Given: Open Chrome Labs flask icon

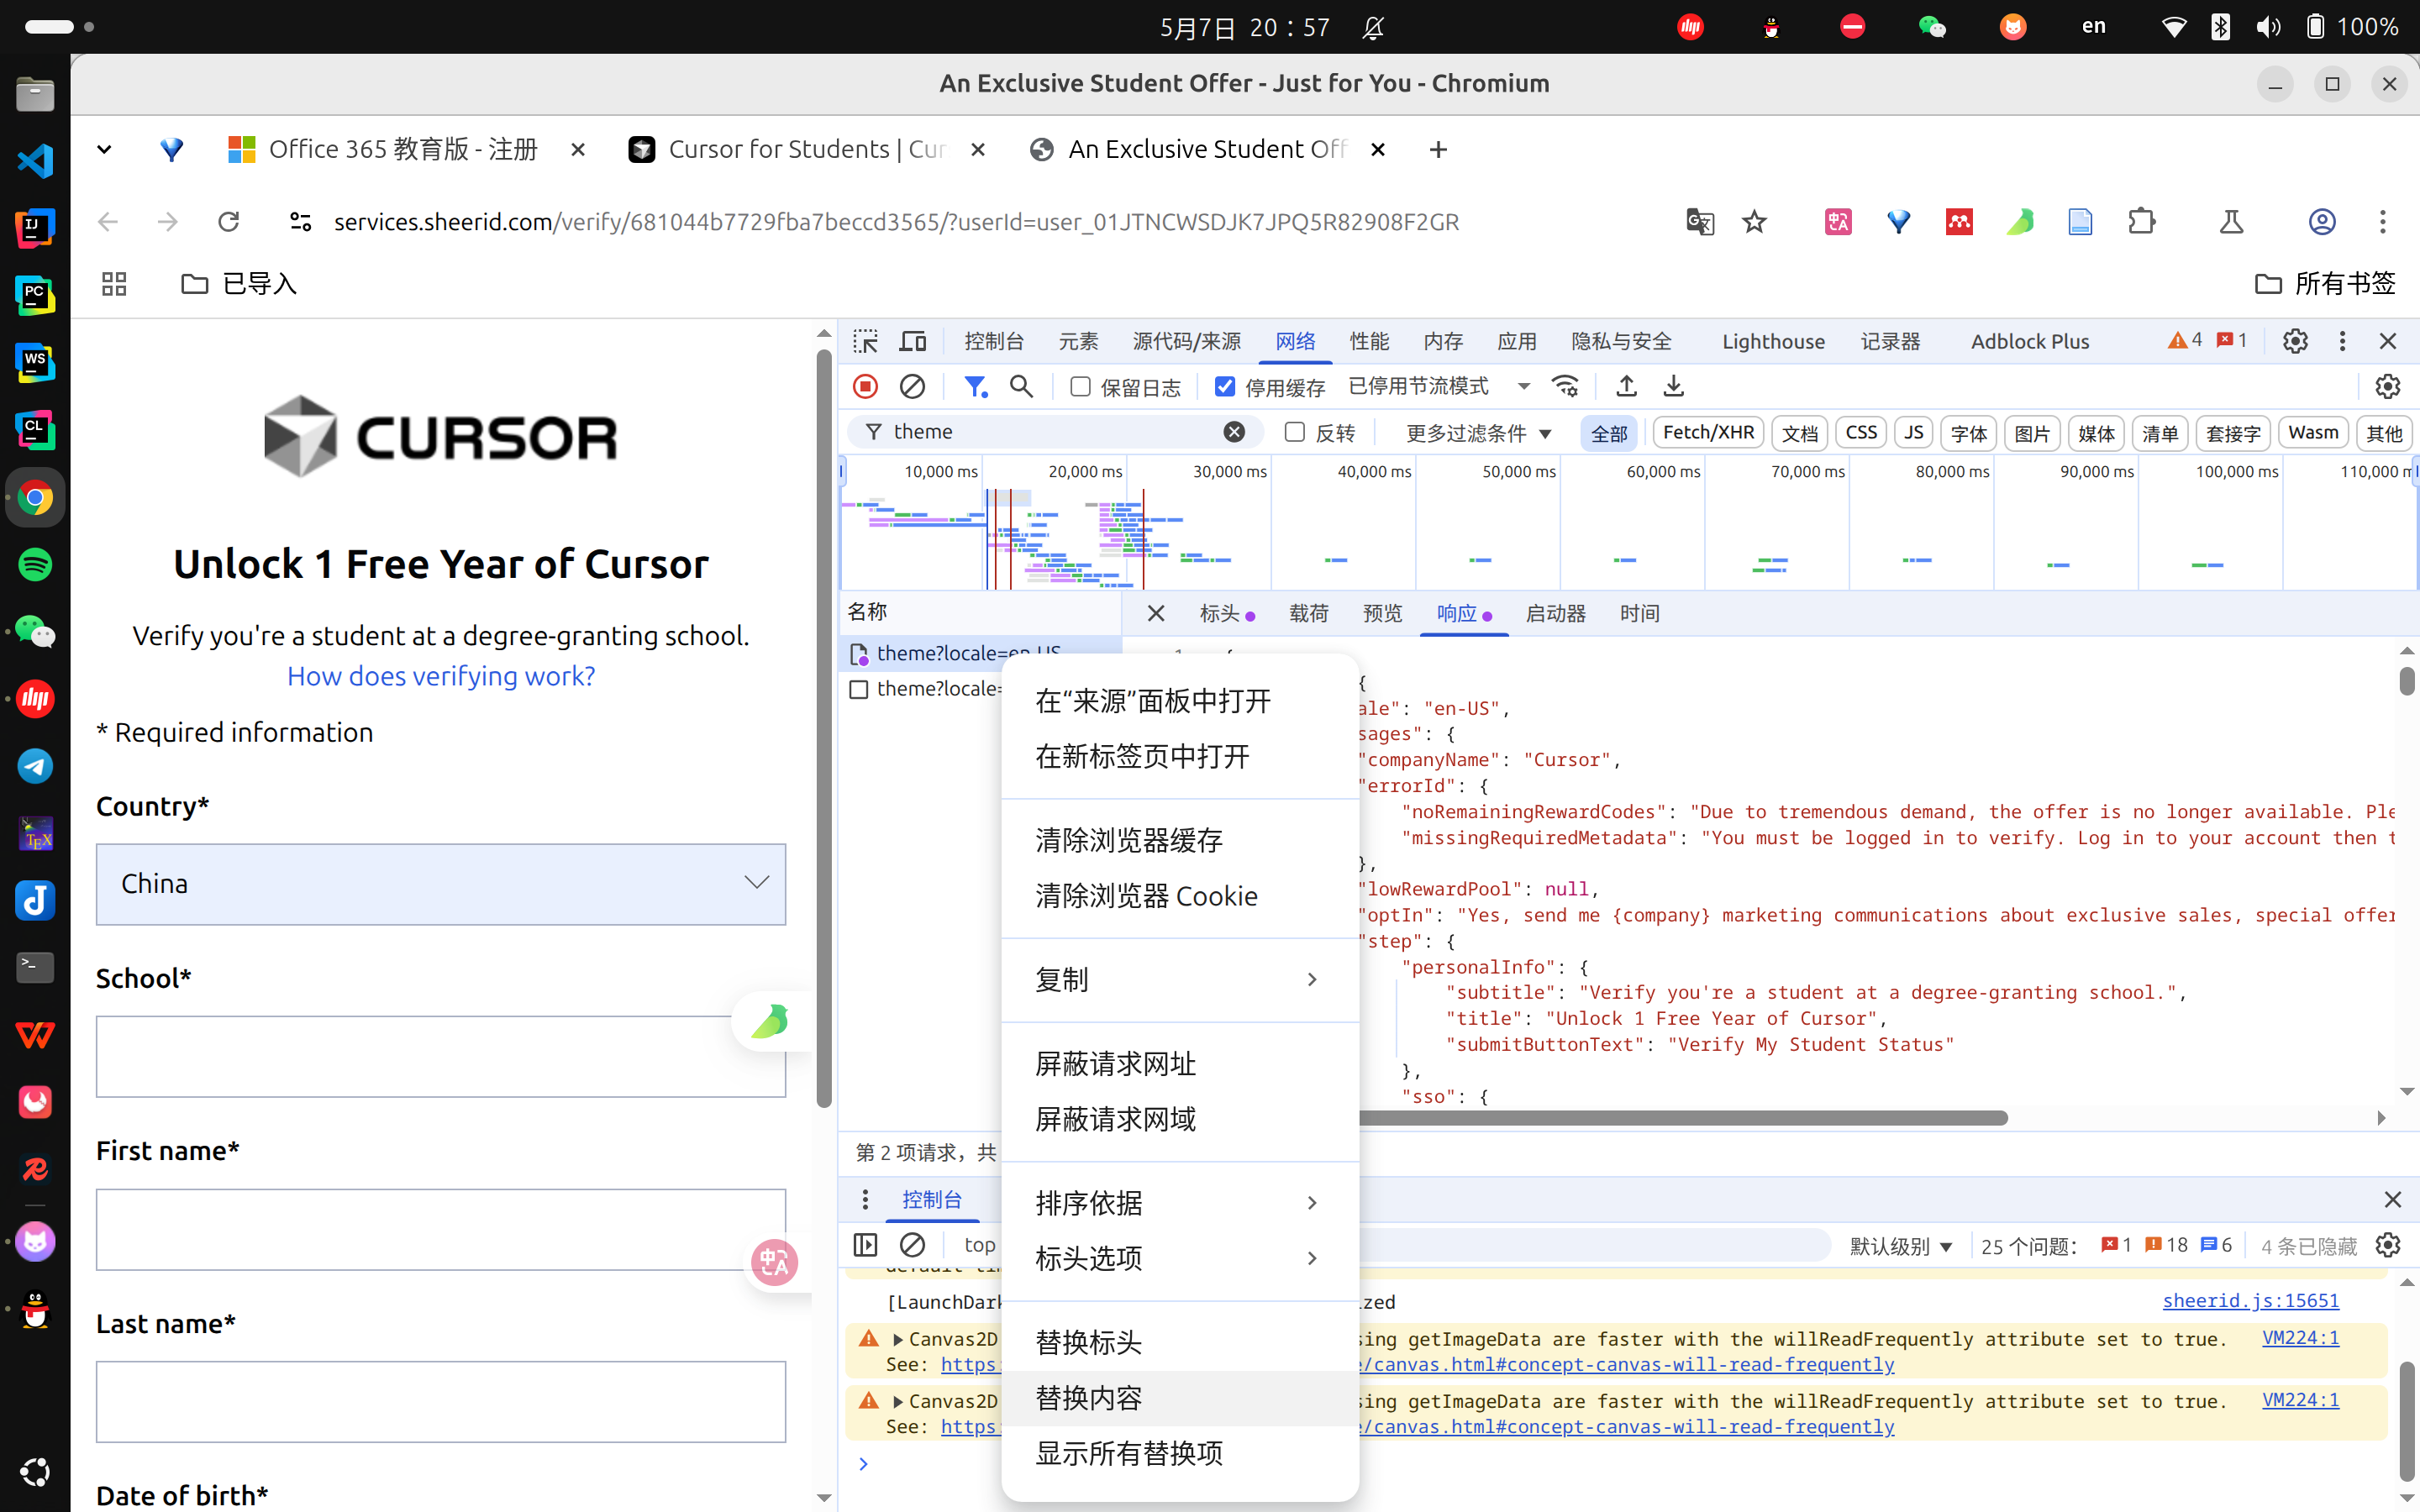Looking at the screenshot, I should pos(2231,221).
